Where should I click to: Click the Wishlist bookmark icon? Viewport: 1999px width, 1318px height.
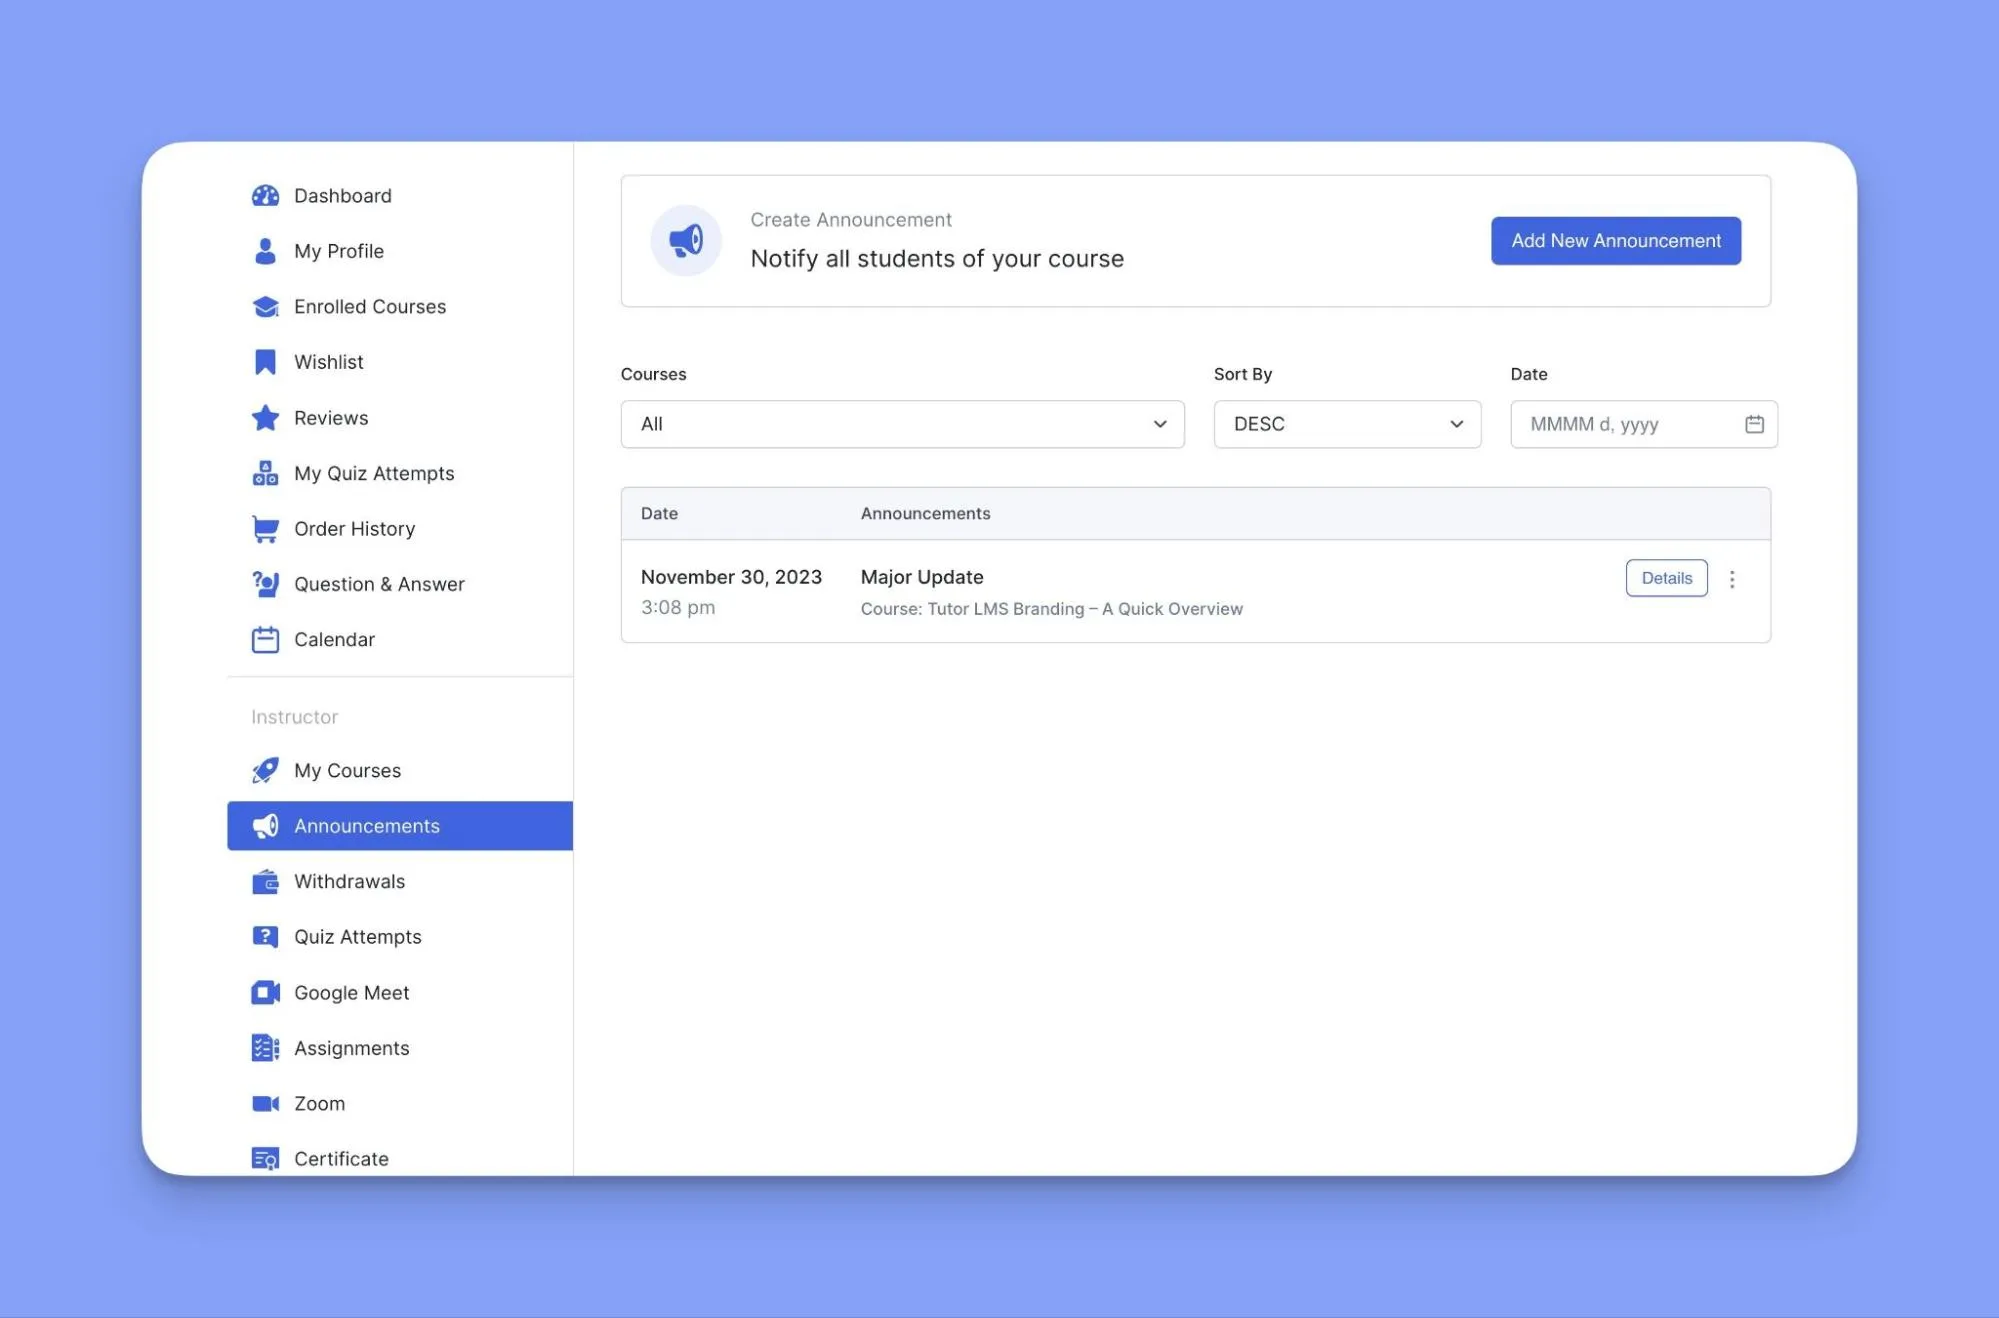[x=265, y=362]
